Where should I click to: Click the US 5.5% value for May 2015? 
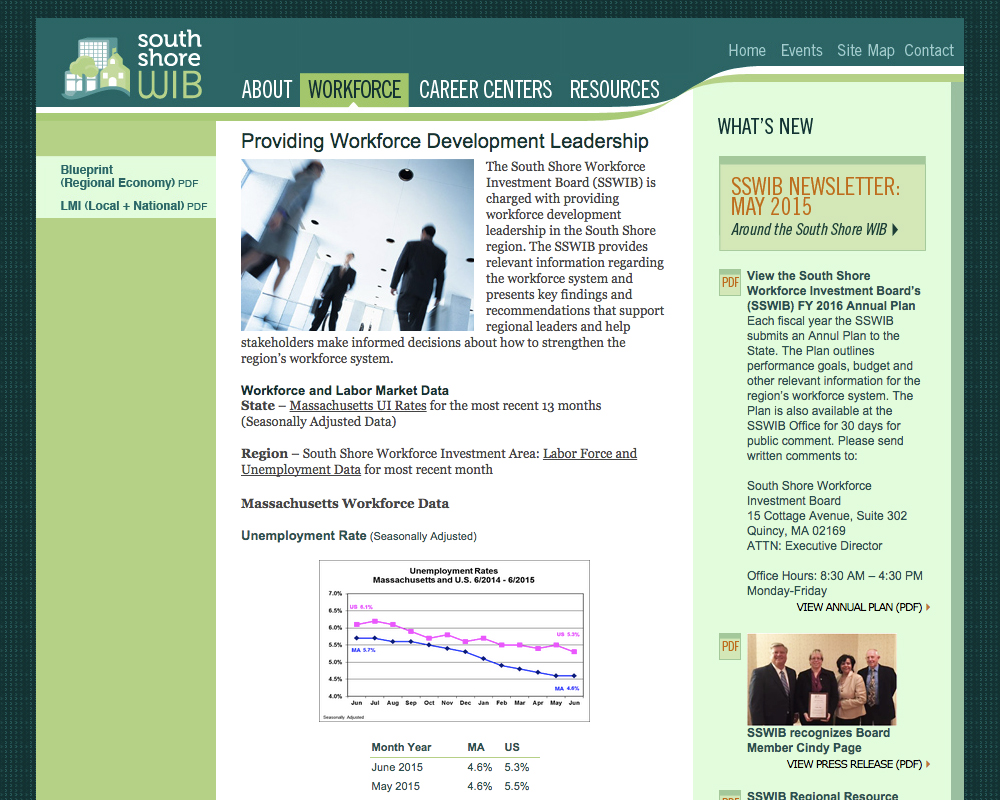pyautogui.click(x=517, y=786)
